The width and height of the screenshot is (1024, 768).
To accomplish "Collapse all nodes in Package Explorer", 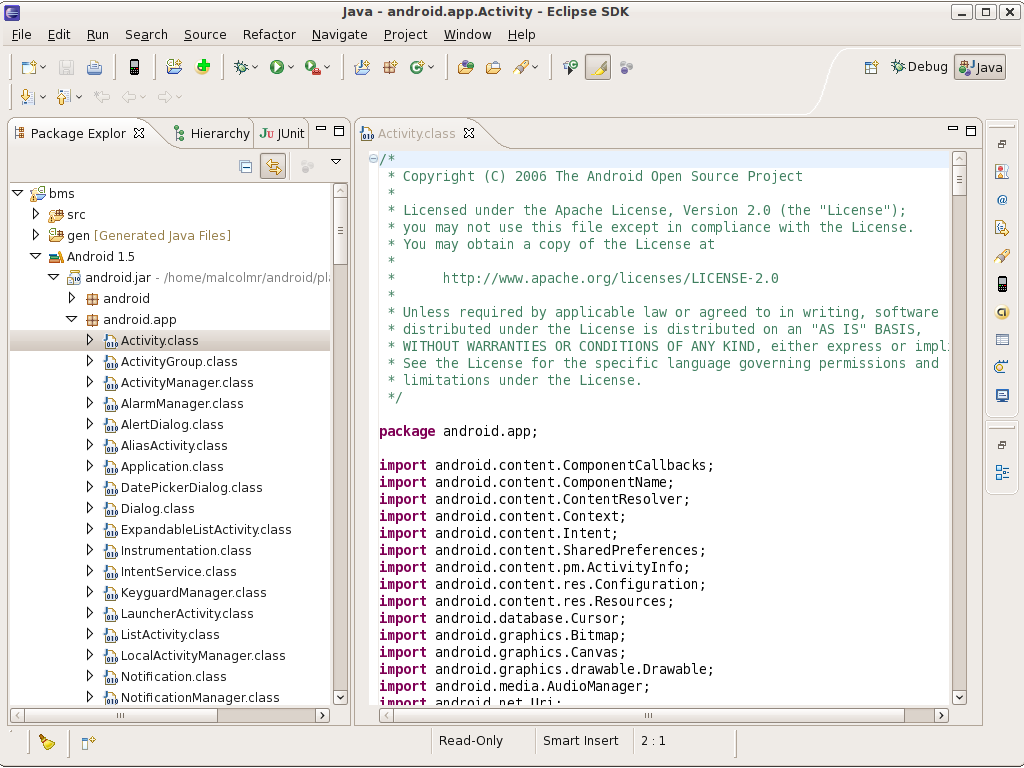I will [x=246, y=166].
